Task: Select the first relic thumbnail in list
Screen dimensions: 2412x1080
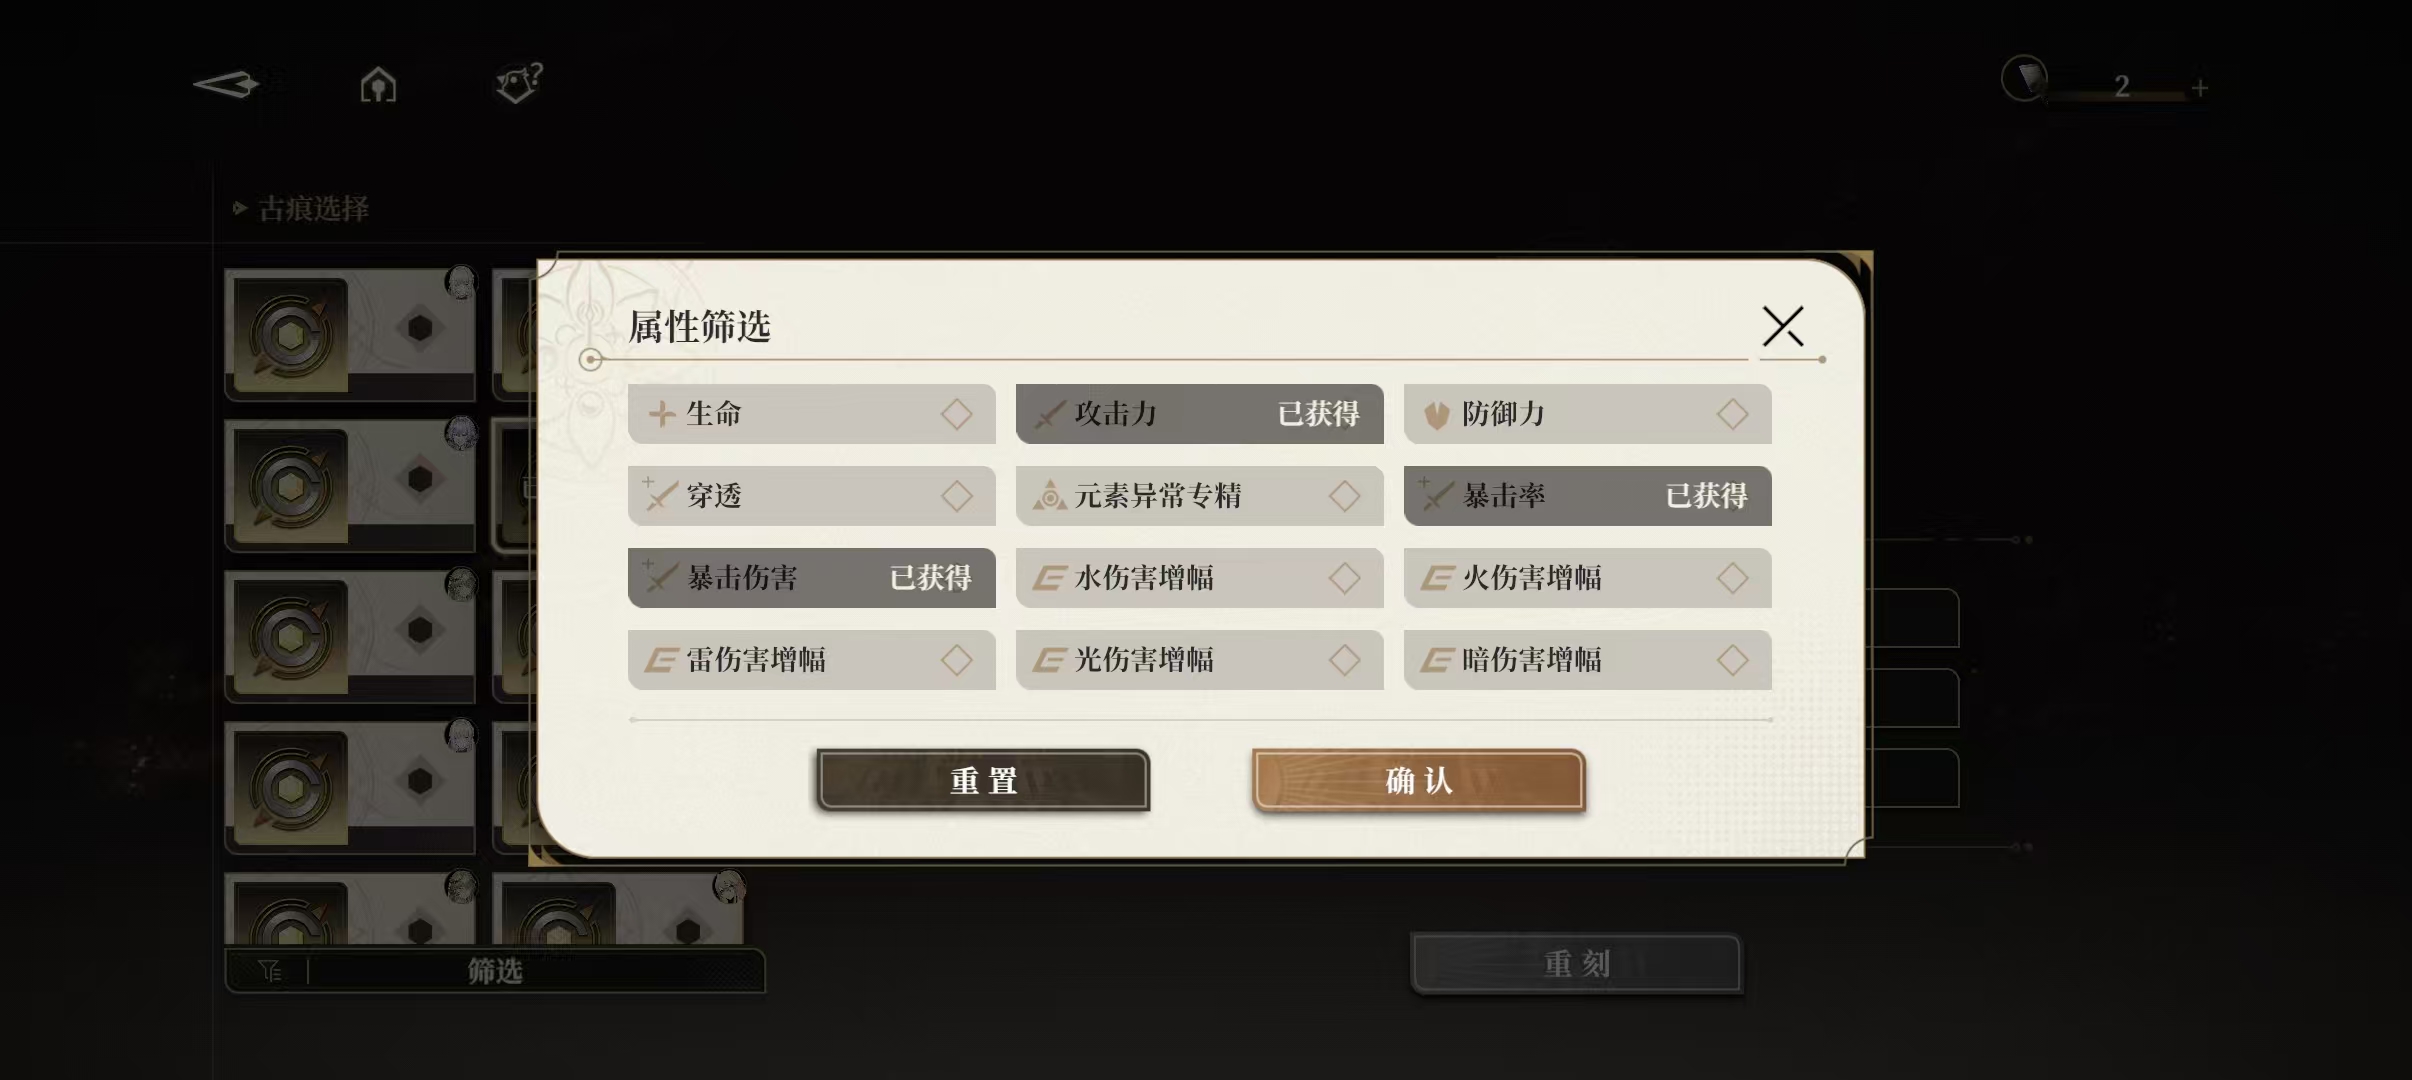Action: (349, 334)
